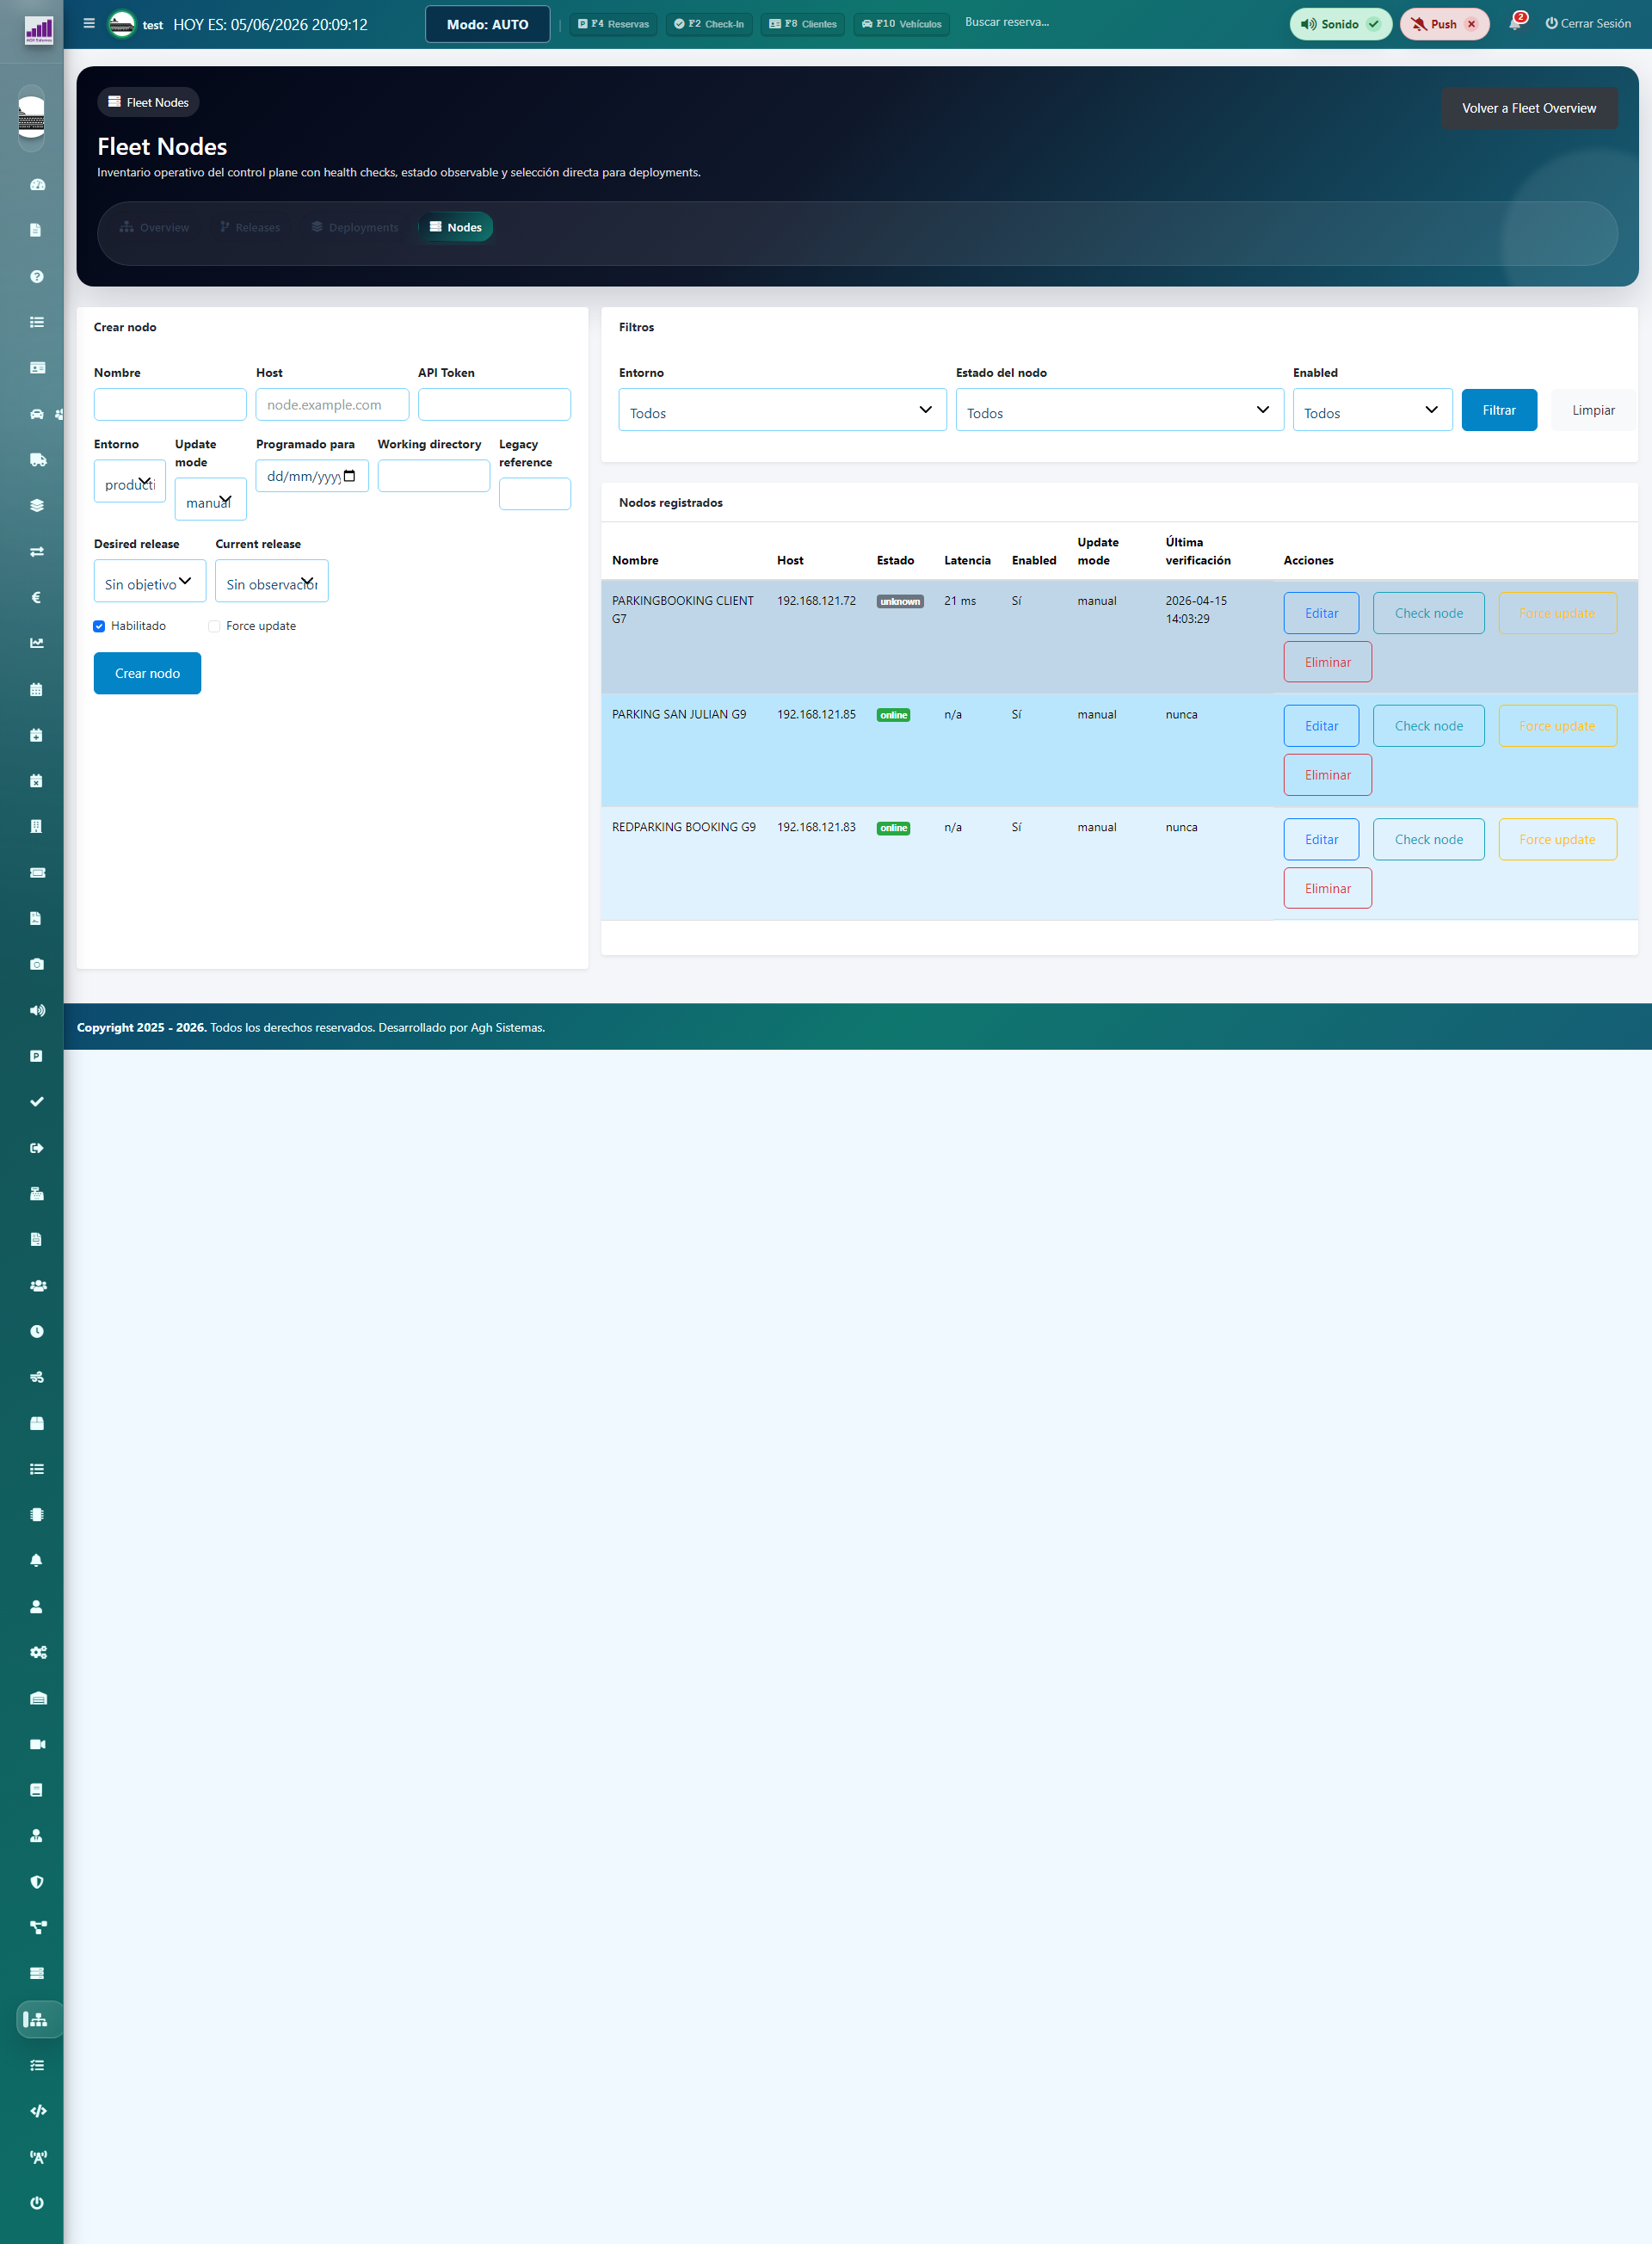Open the Current release dropdown
The height and width of the screenshot is (2244, 1652).
272,581
